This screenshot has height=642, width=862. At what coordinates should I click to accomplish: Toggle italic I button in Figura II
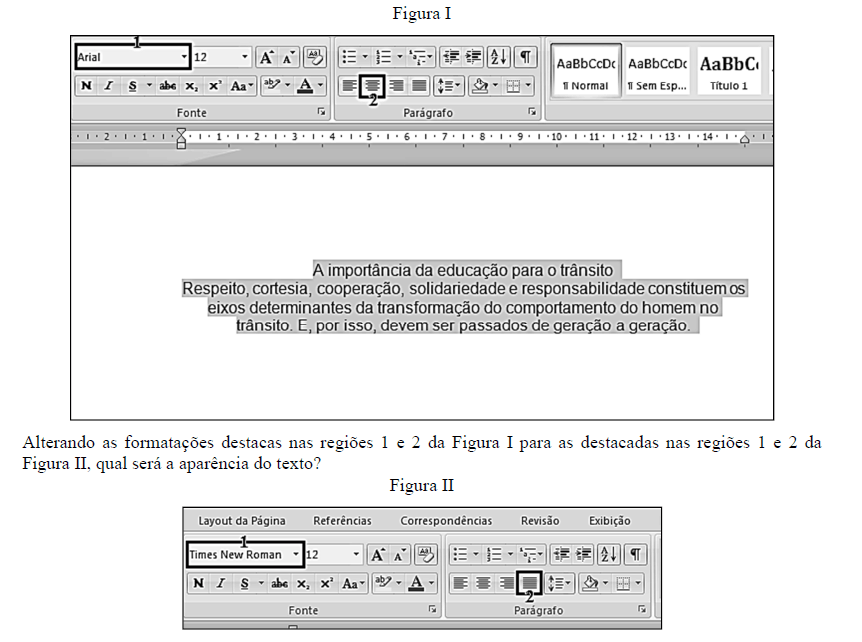point(219,583)
